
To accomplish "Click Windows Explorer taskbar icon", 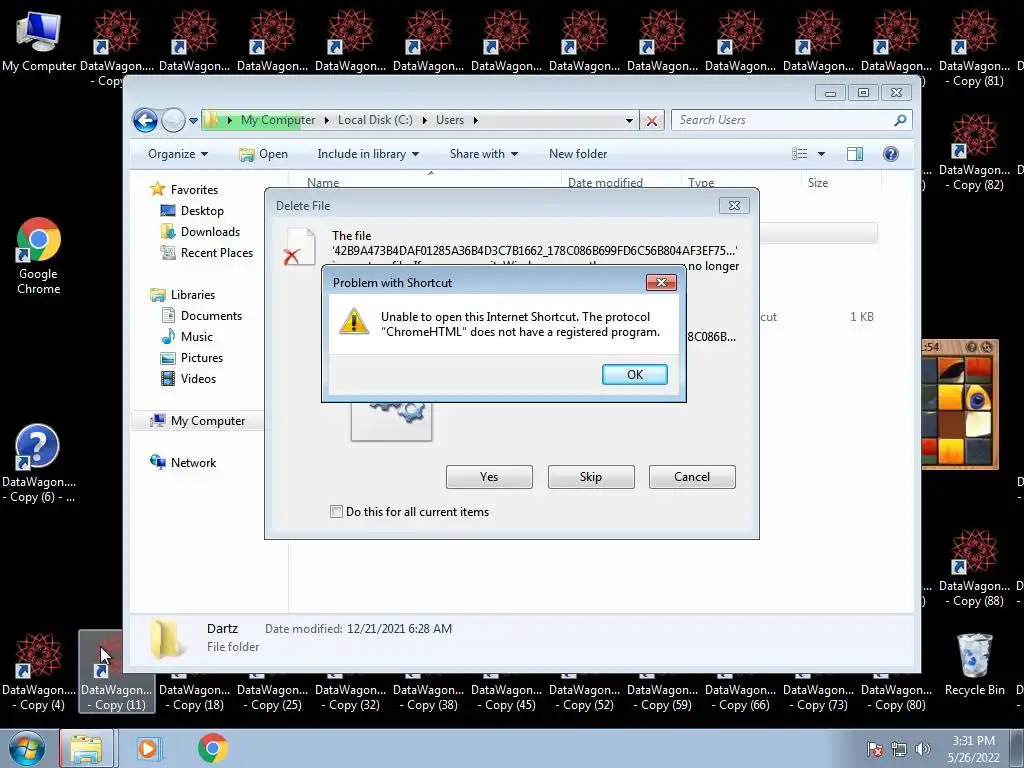I will (87, 748).
